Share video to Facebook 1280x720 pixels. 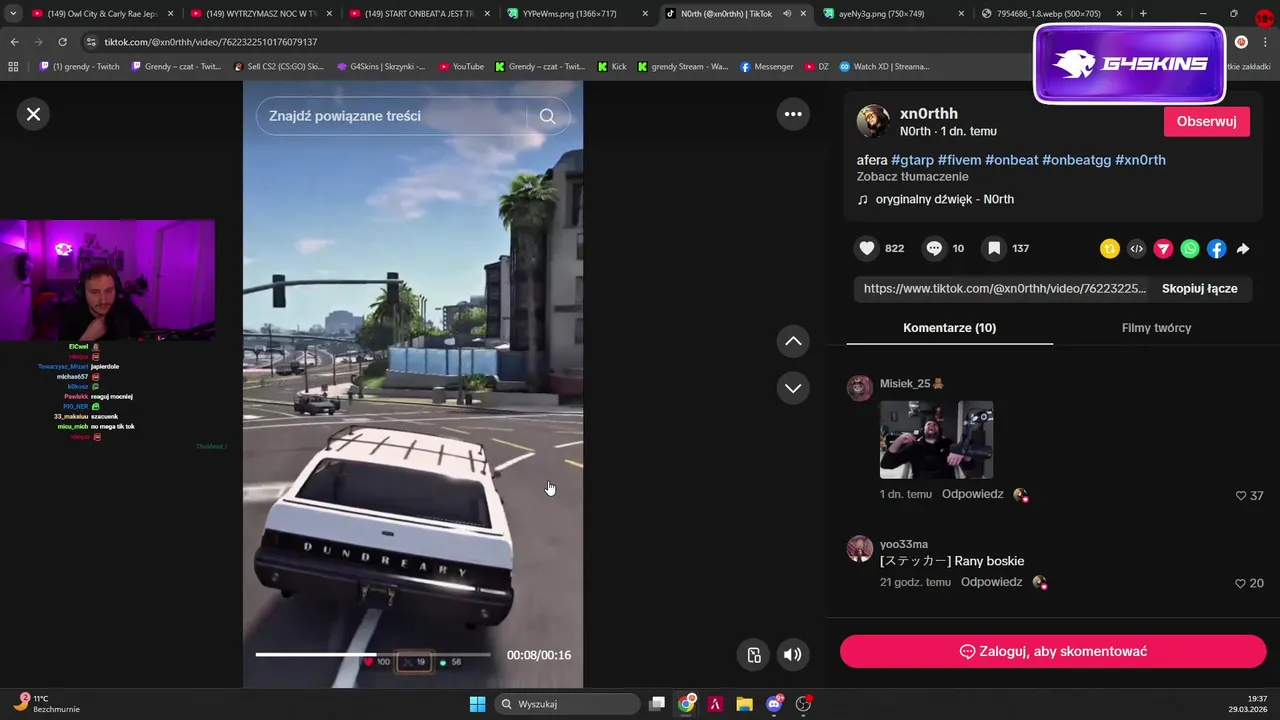(1216, 249)
